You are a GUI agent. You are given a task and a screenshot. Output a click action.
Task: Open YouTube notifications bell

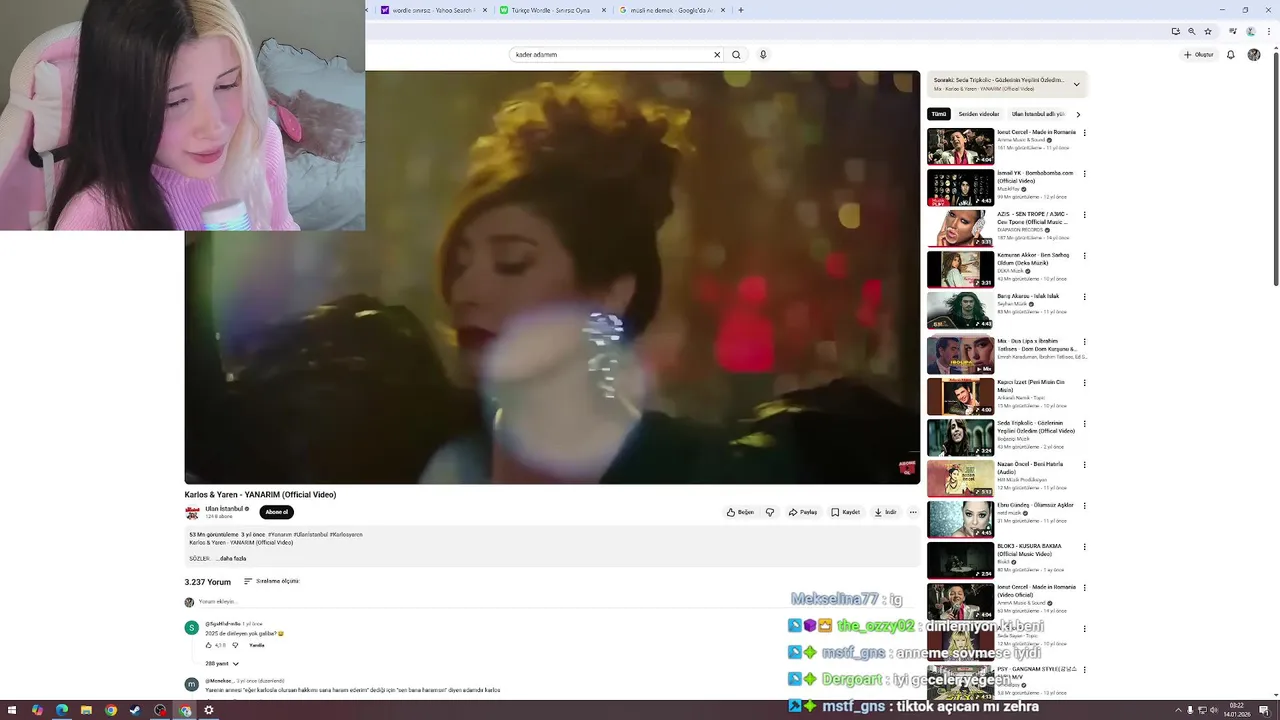click(1231, 55)
